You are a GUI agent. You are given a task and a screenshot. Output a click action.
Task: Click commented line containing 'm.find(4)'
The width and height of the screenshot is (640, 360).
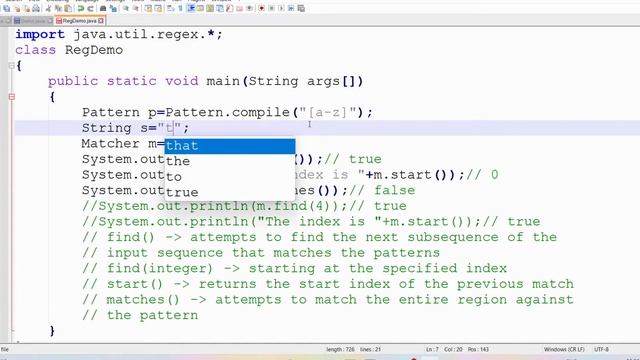coord(244,206)
